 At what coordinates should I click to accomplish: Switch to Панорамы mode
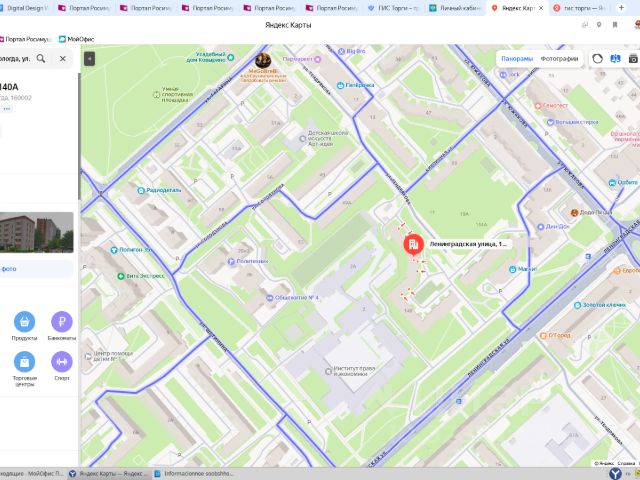pos(517,58)
